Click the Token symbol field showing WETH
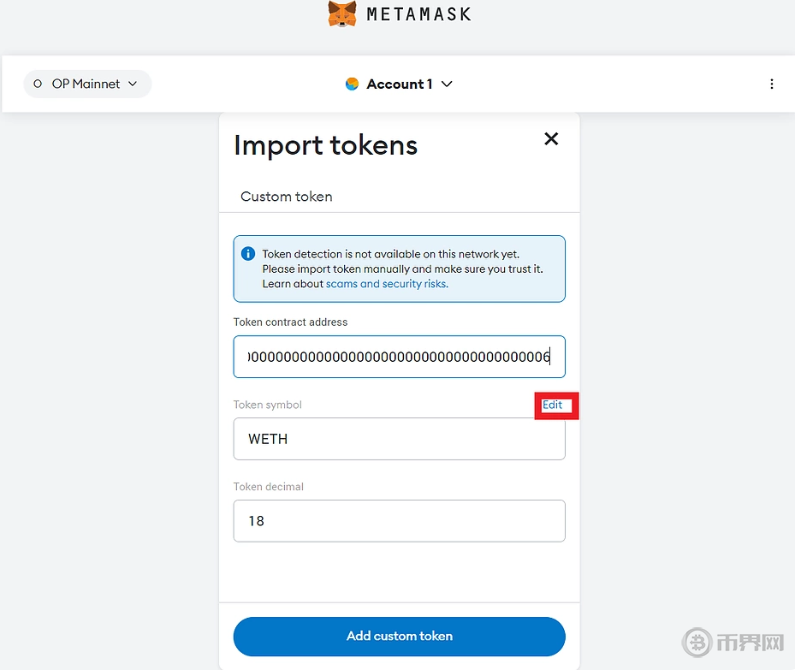Image resolution: width=795 pixels, height=670 pixels. [x=399, y=439]
